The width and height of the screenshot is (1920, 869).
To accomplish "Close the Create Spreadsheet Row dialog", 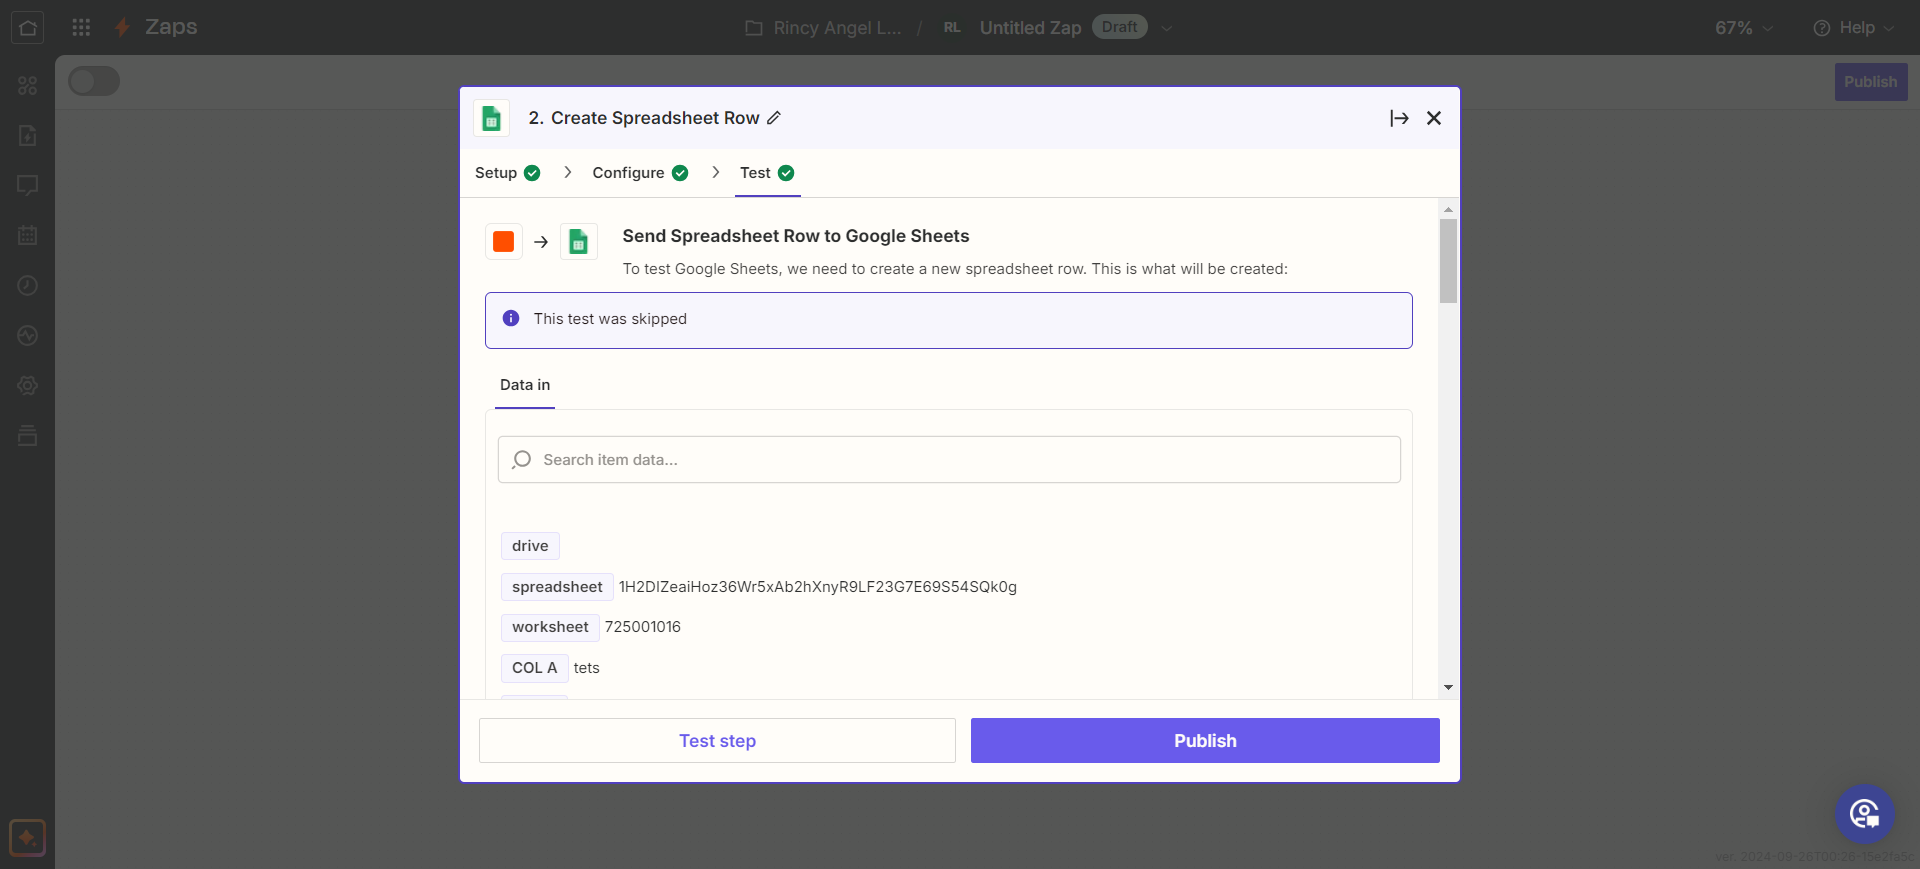I will point(1434,118).
